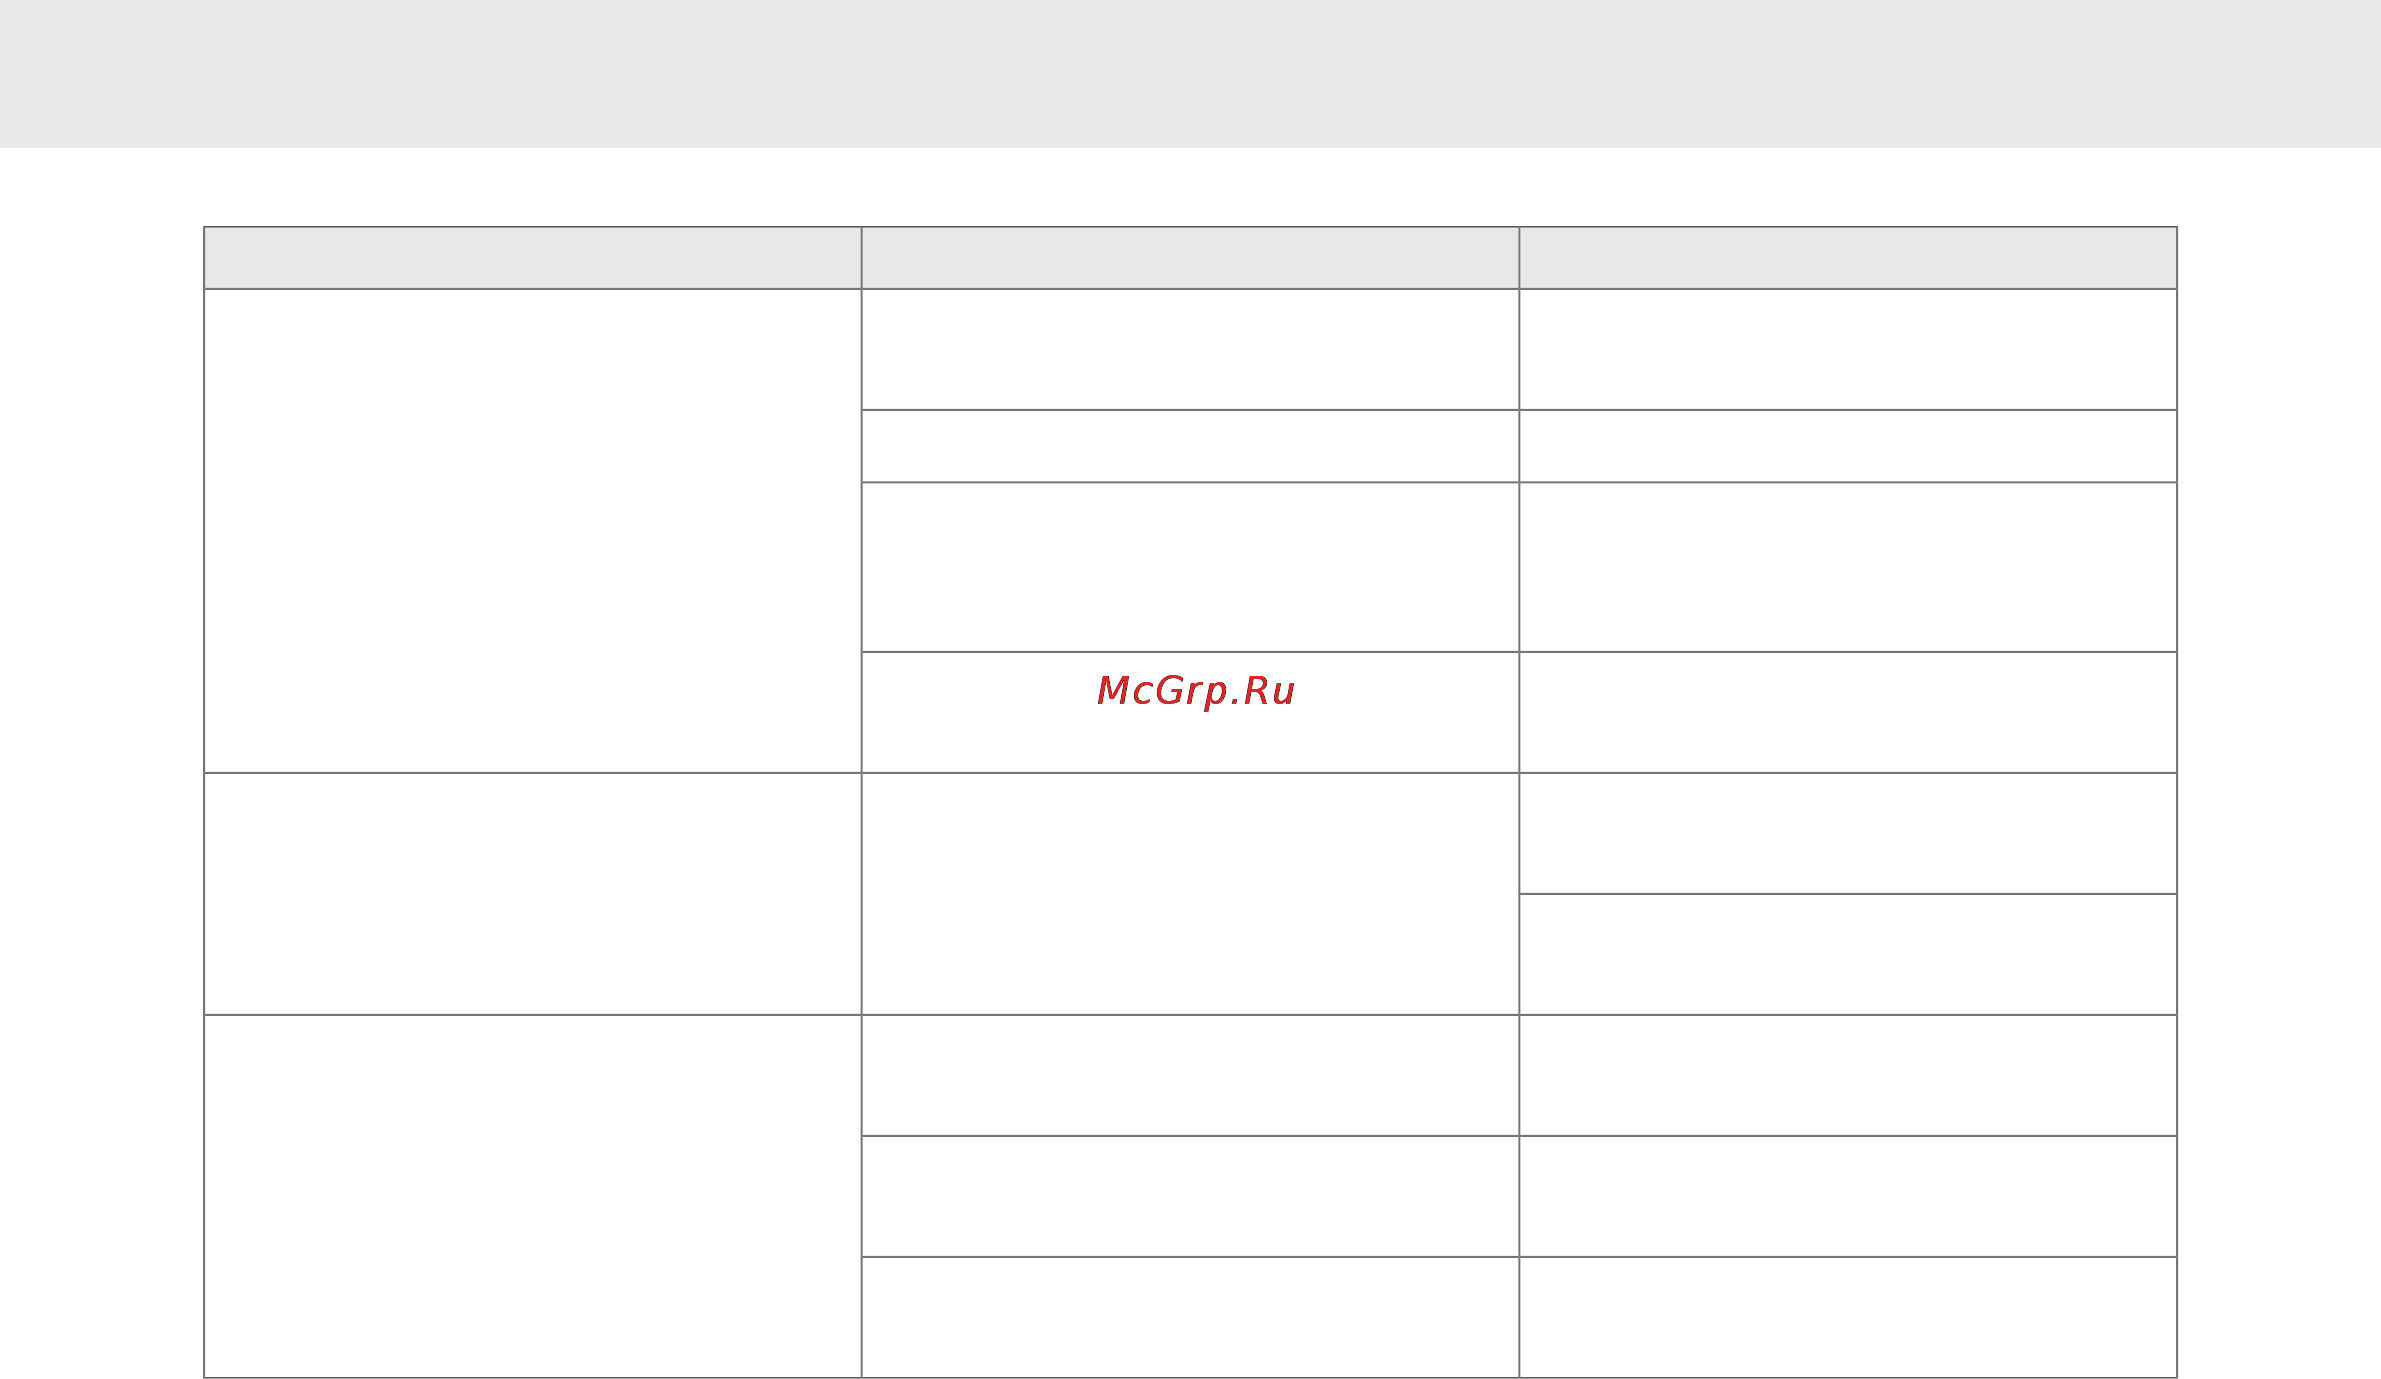This screenshot has height=1379, width=2381.
Task: Click the gray banner above the table
Action: click(1190, 74)
